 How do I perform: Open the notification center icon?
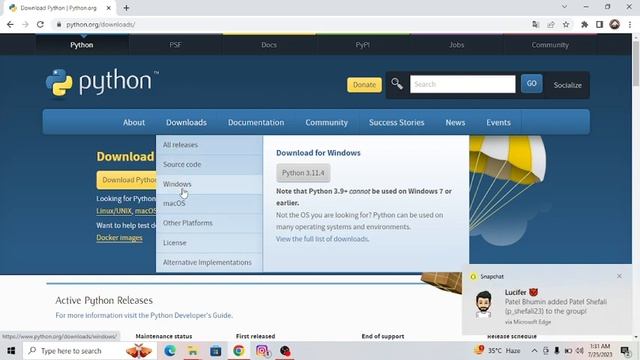tap(625, 351)
